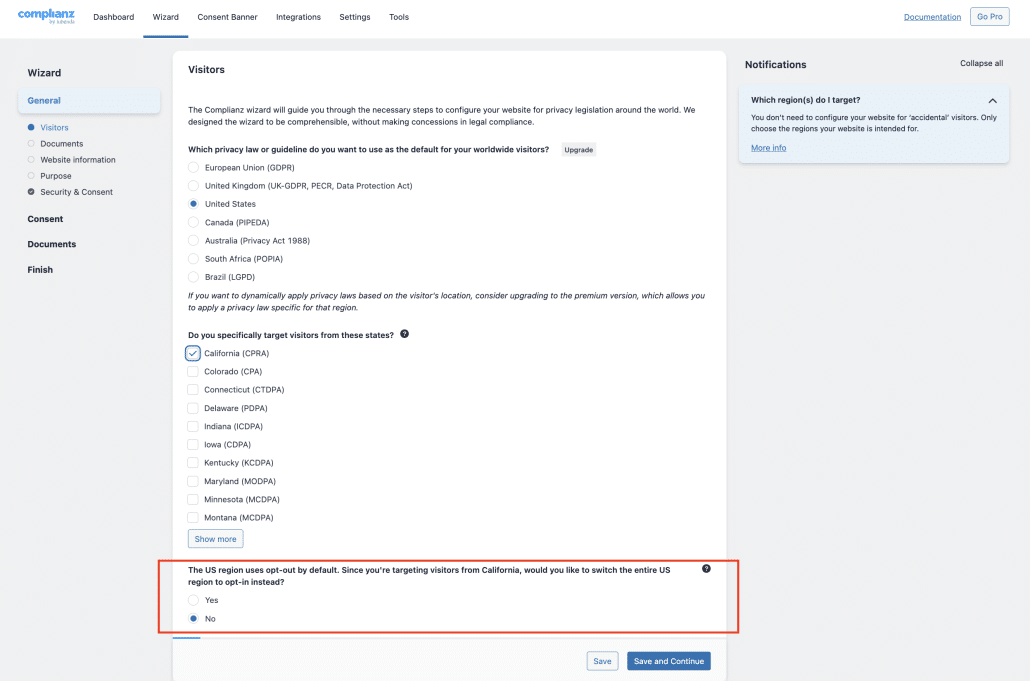Uncheck the California (CPRA) checkbox

coord(192,353)
